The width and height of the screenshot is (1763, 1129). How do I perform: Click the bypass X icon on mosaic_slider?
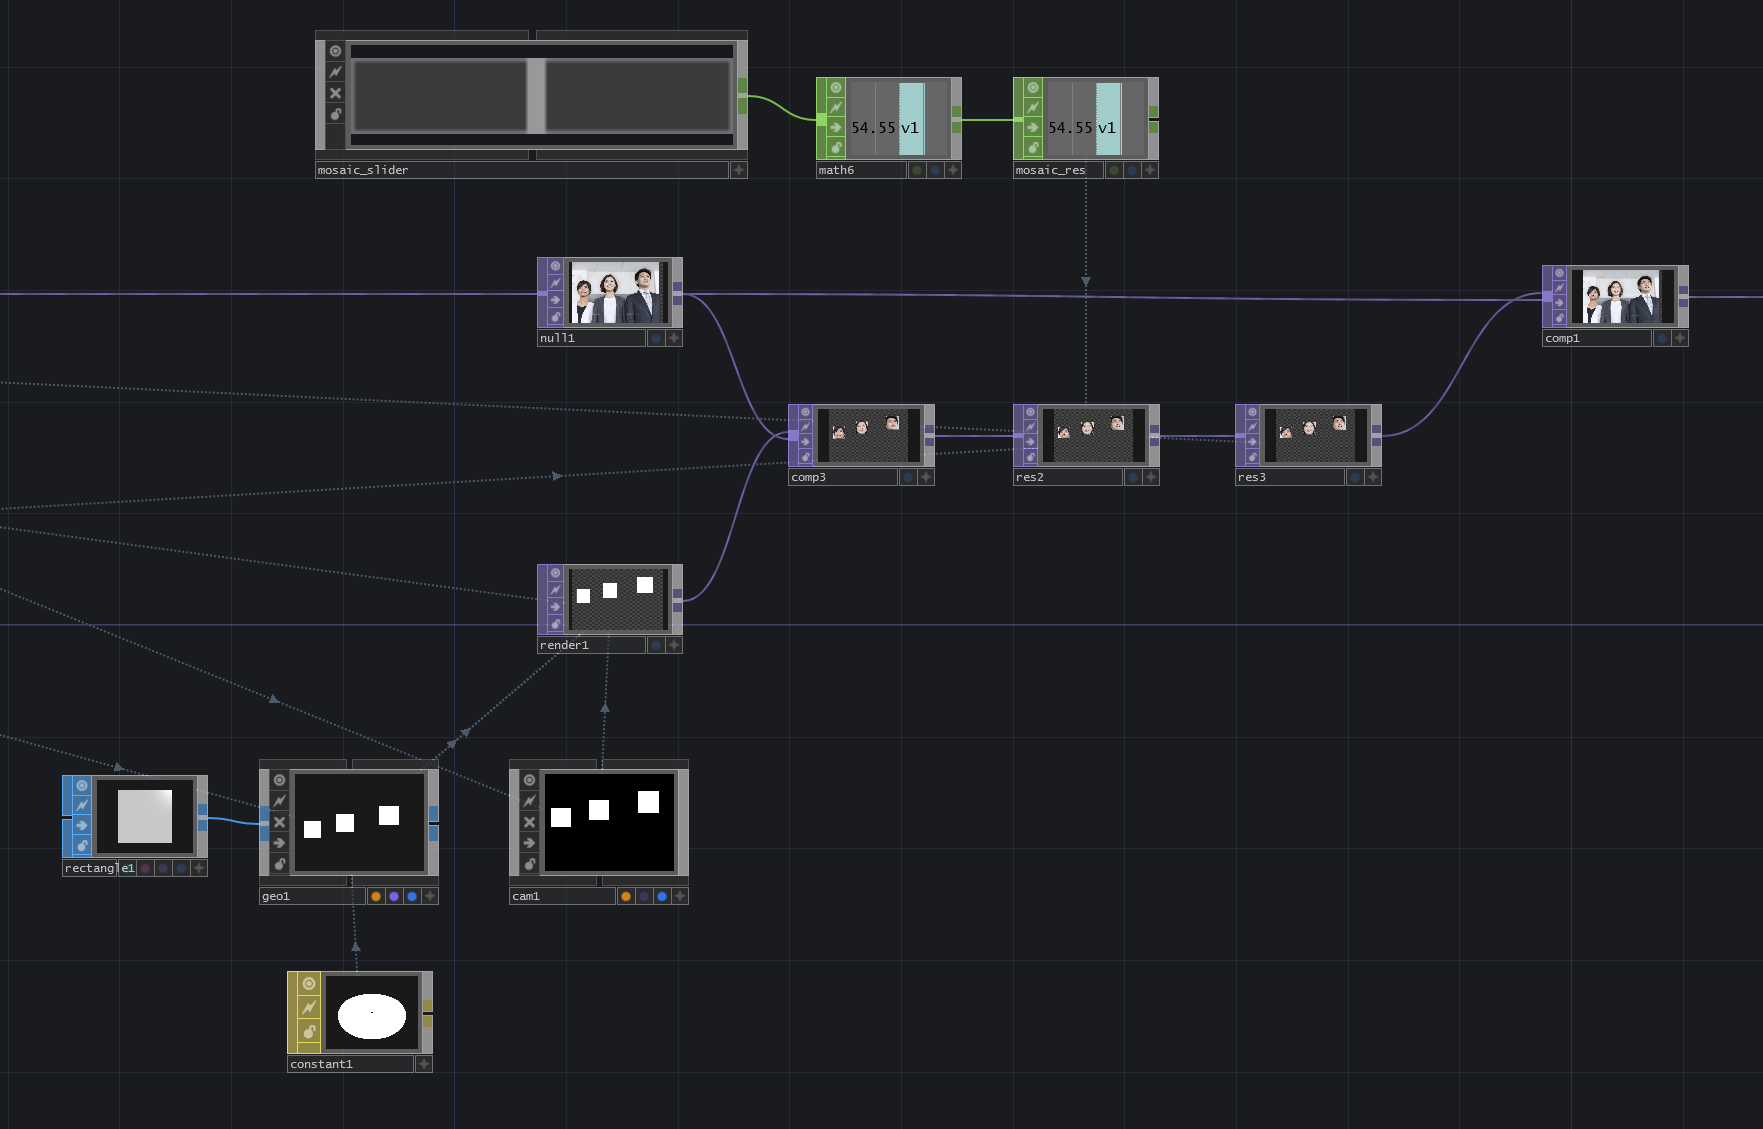335,93
